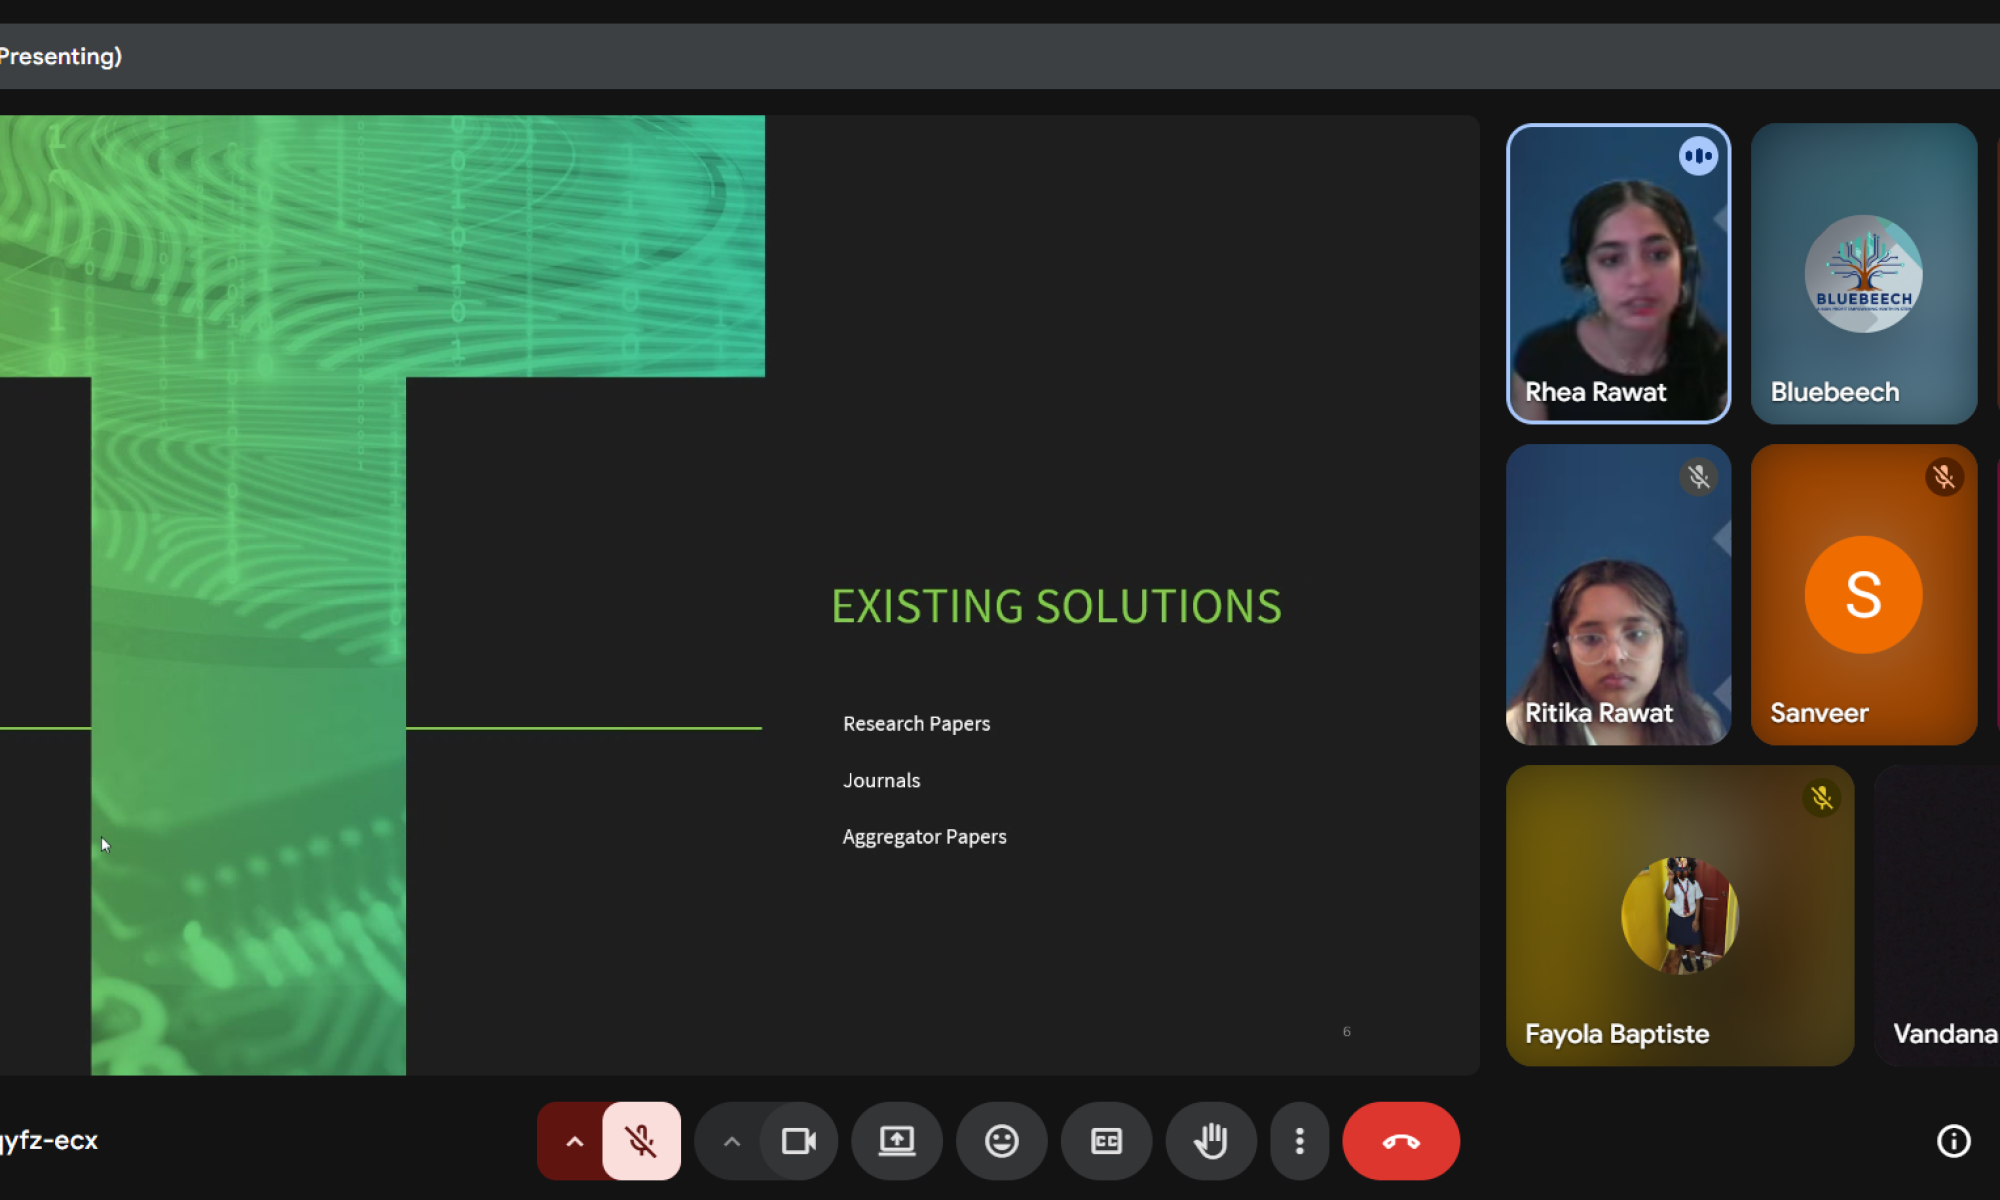Select the Bluebeech participant tile

[1864, 273]
